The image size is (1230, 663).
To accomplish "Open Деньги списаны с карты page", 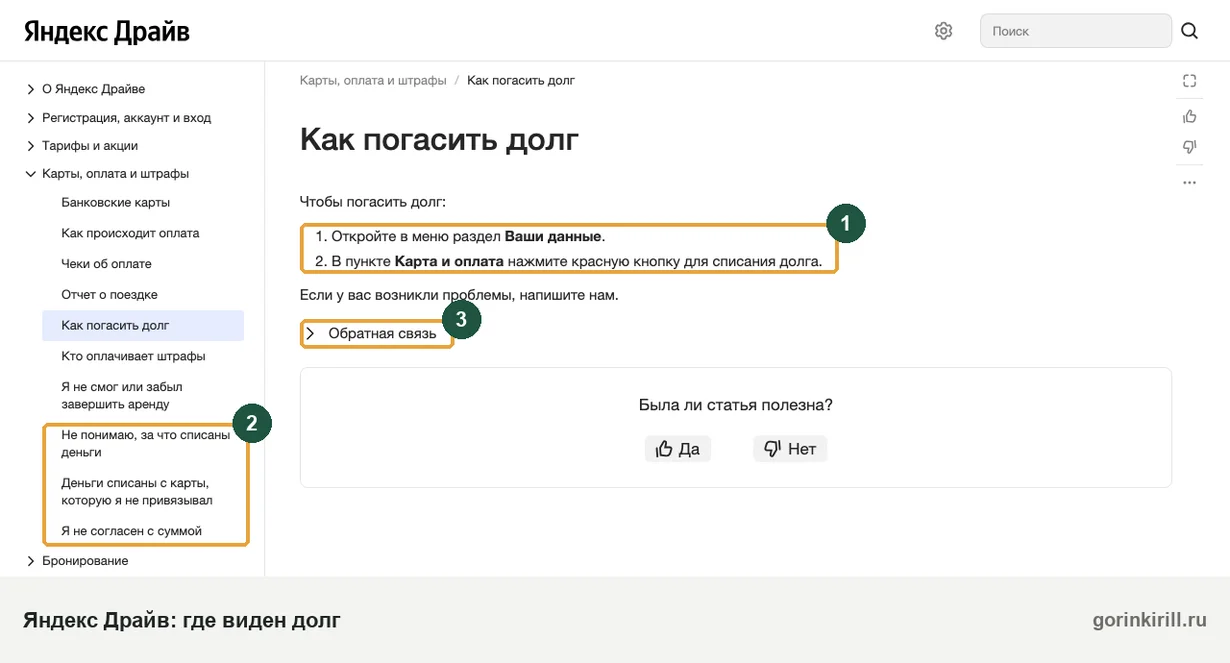I will [137, 491].
